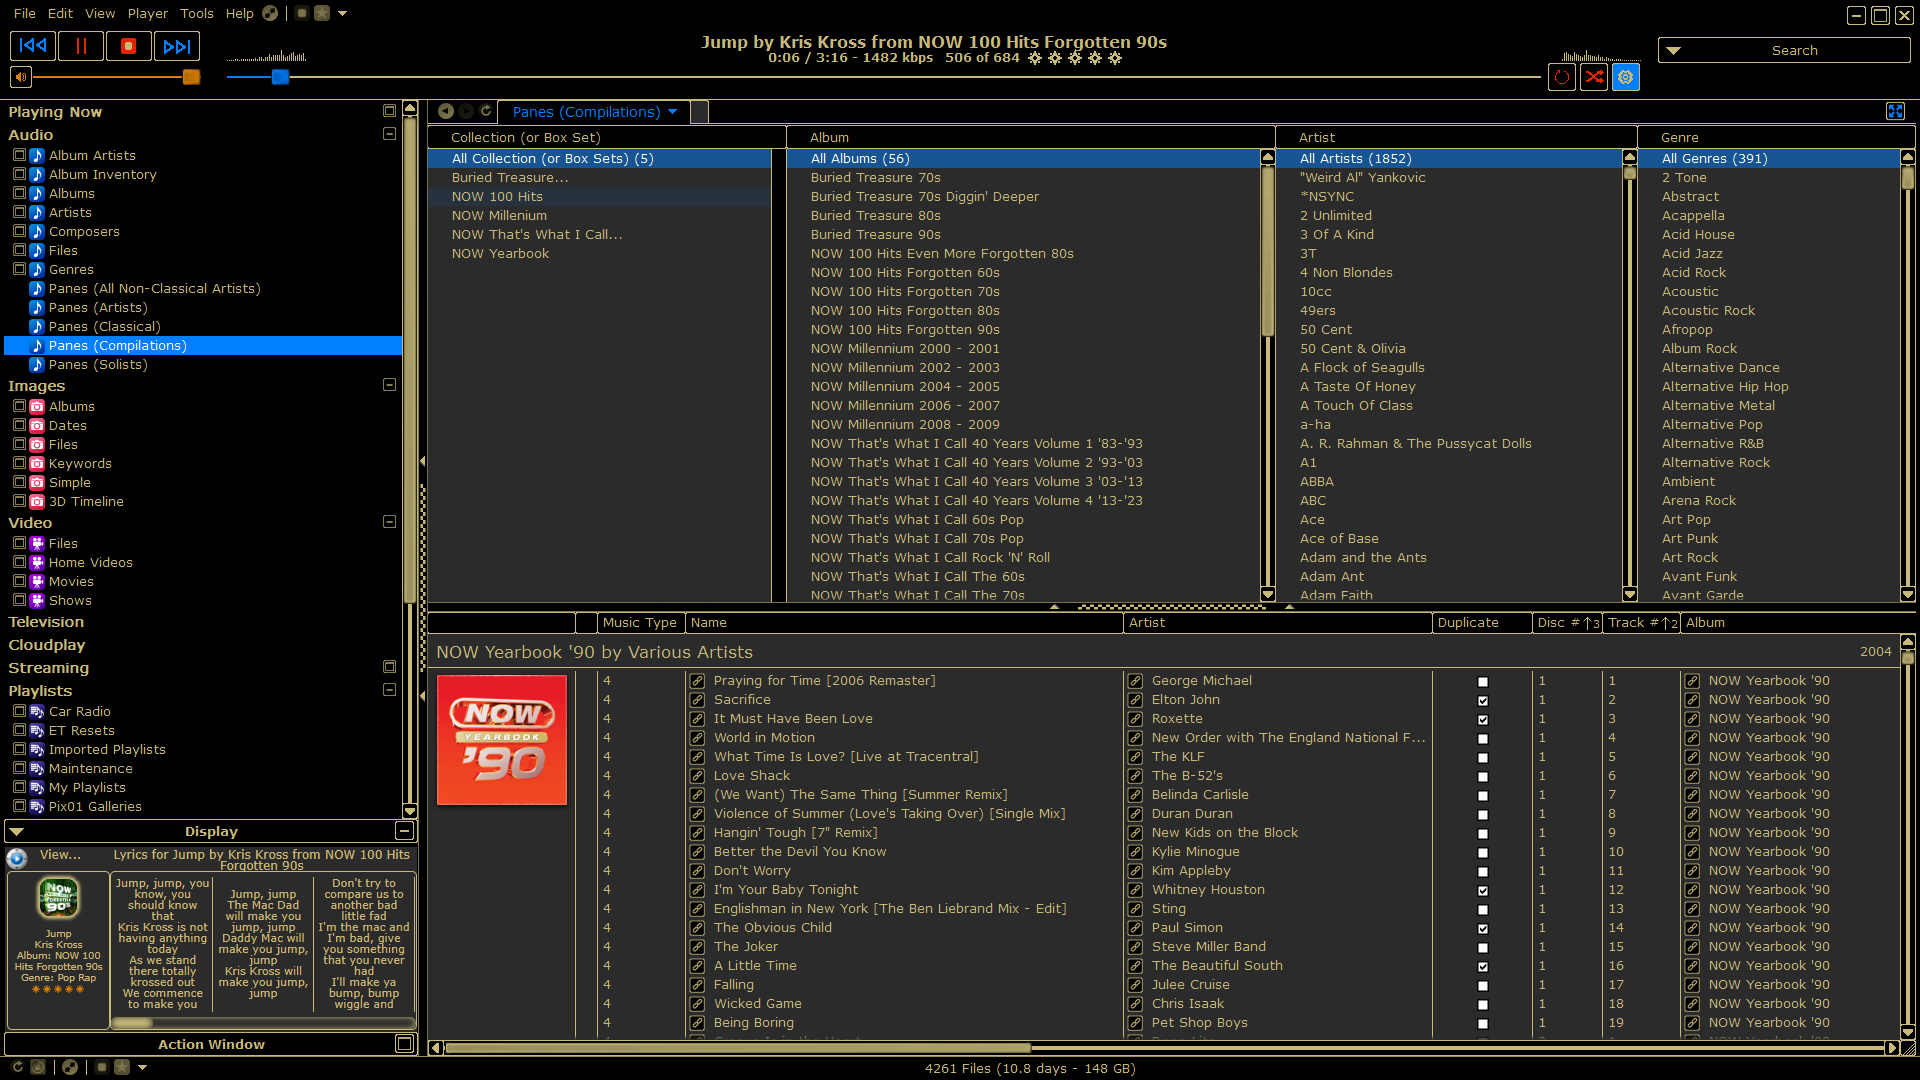Screen dimensions: 1920x1080
Task: Click the bottom status bar refresh icon
Action: click(17, 1067)
